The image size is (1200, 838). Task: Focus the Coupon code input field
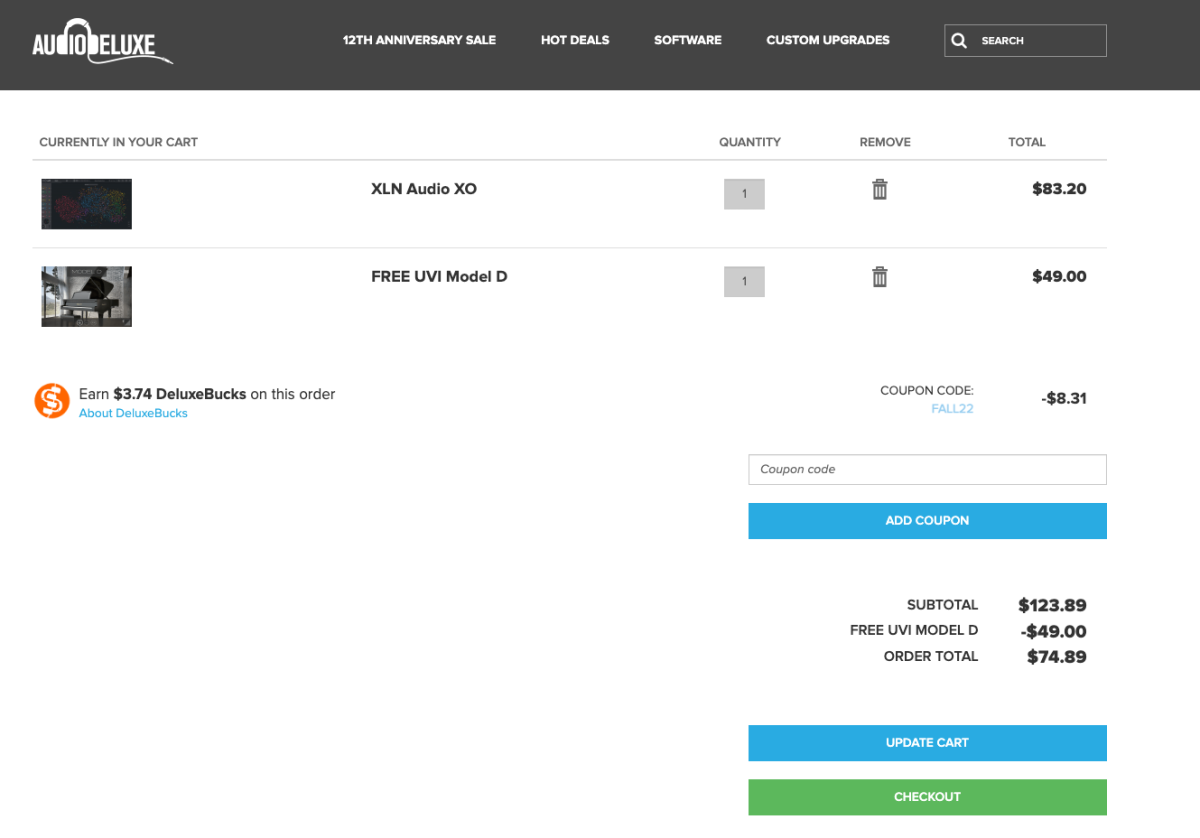point(927,470)
